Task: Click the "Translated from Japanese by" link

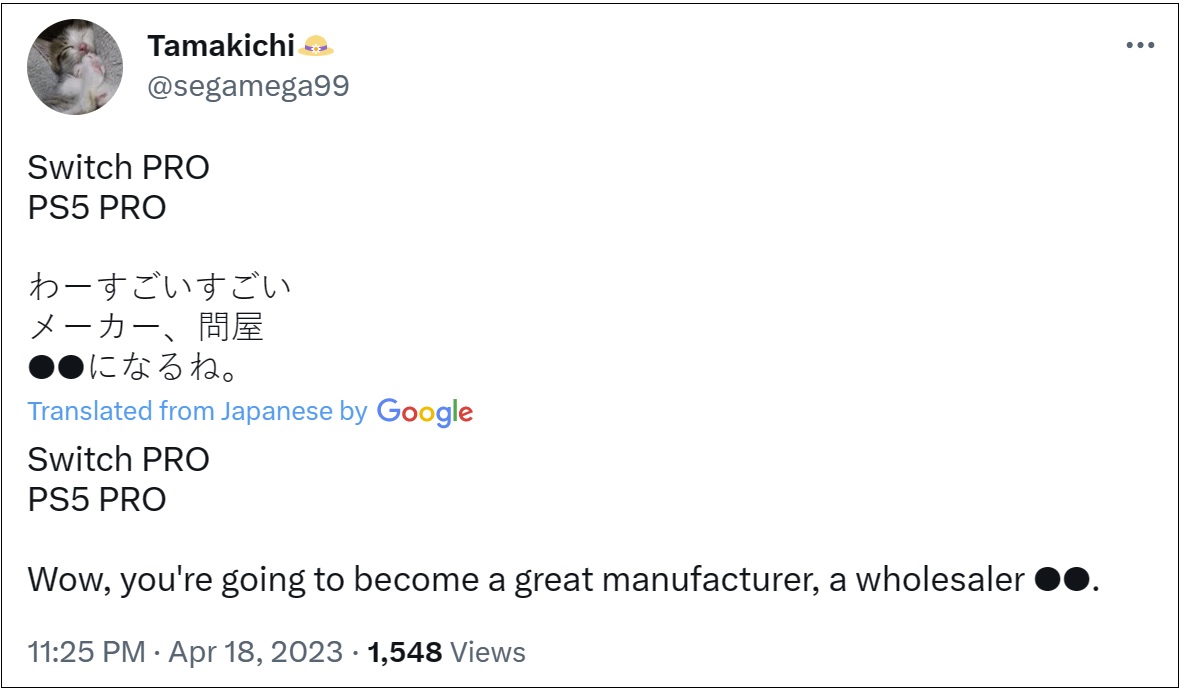Action: click(x=197, y=411)
